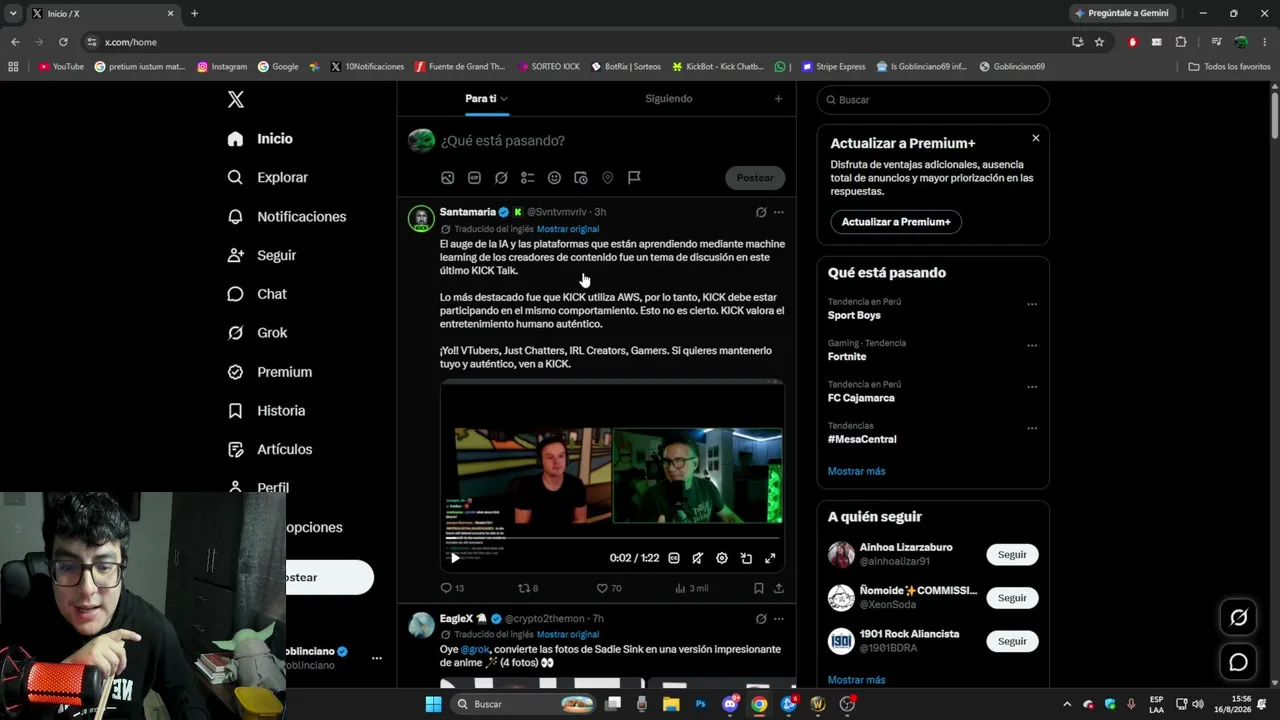Open the floating chat messages button
The image size is (1280, 720).
pyautogui.click(x=1238, y=662)
